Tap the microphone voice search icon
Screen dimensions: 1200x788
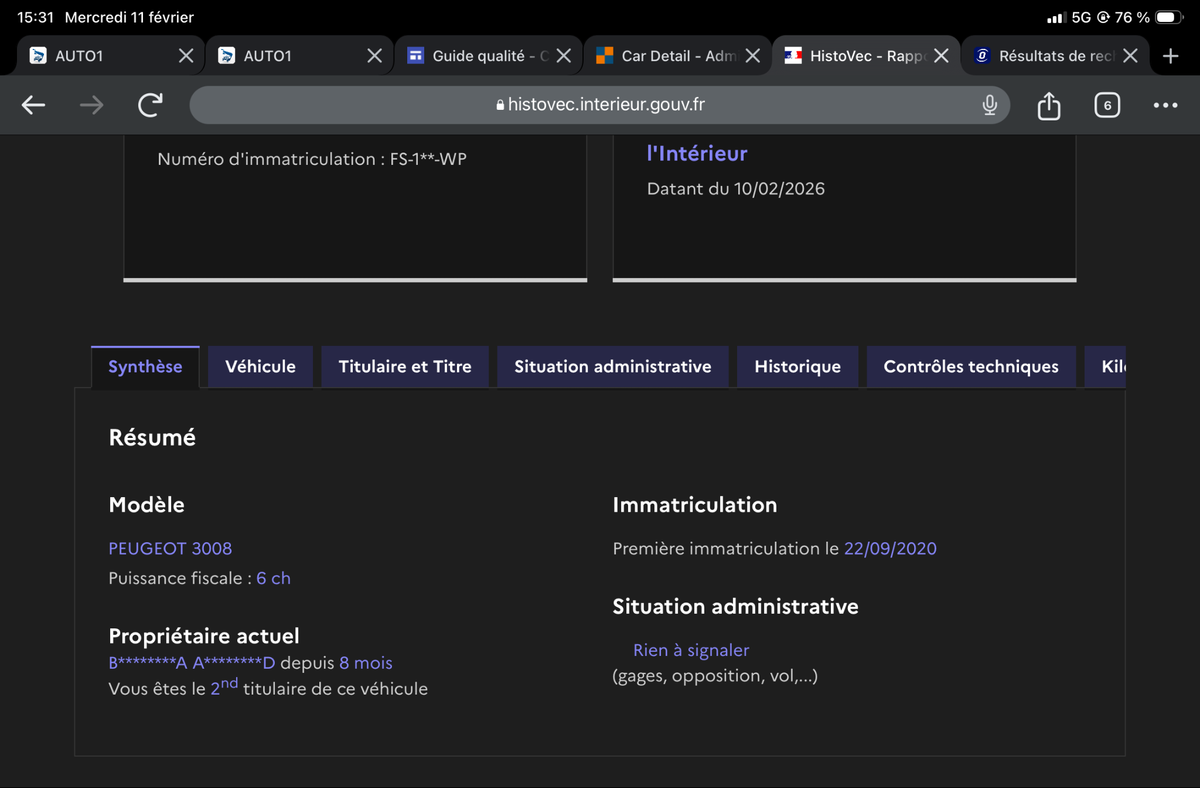tap(989, 105)
